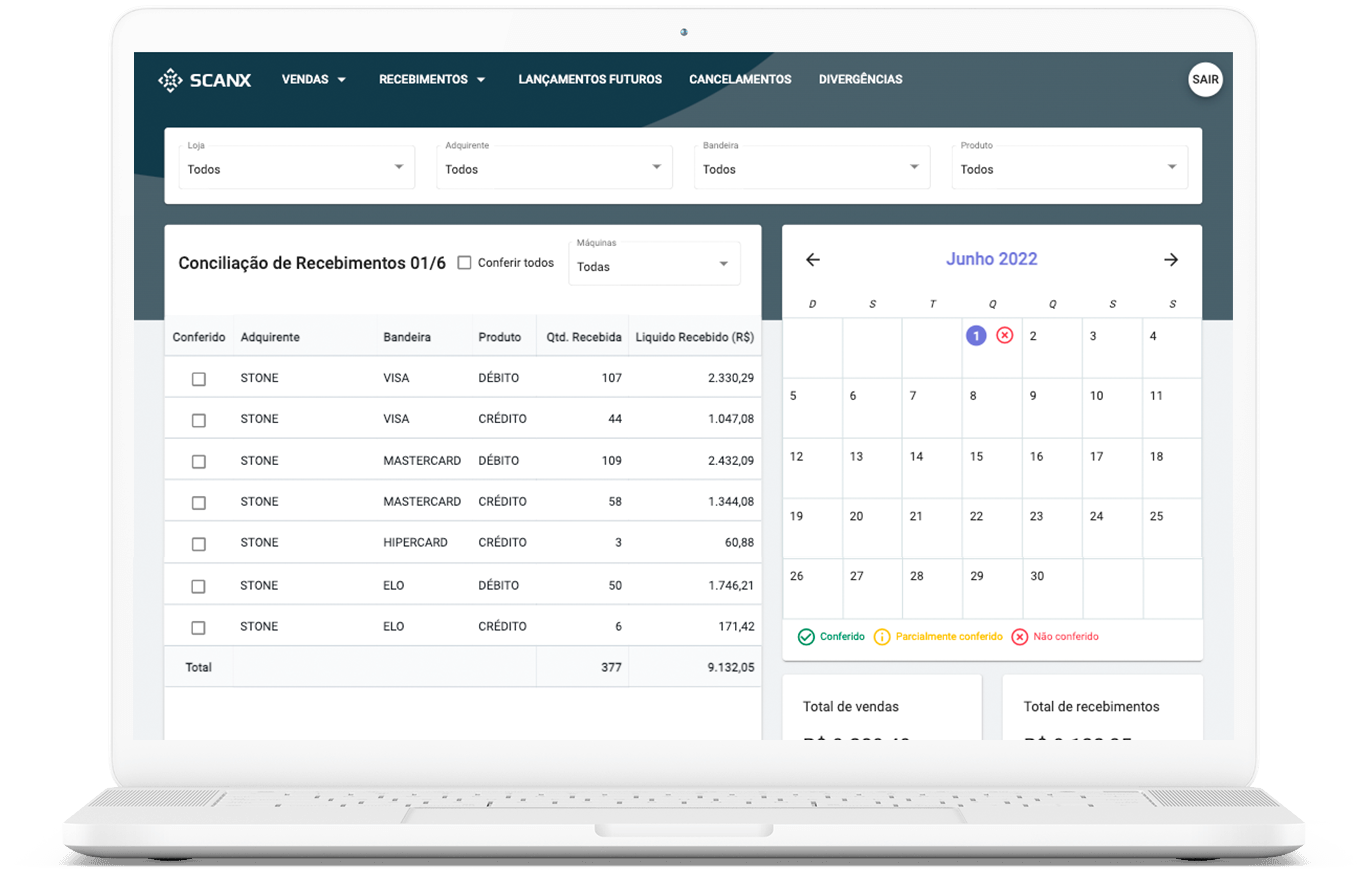Click the value 171,42
The height and width of the screenshot is (894, 1366).
click(x=736, y=626)
